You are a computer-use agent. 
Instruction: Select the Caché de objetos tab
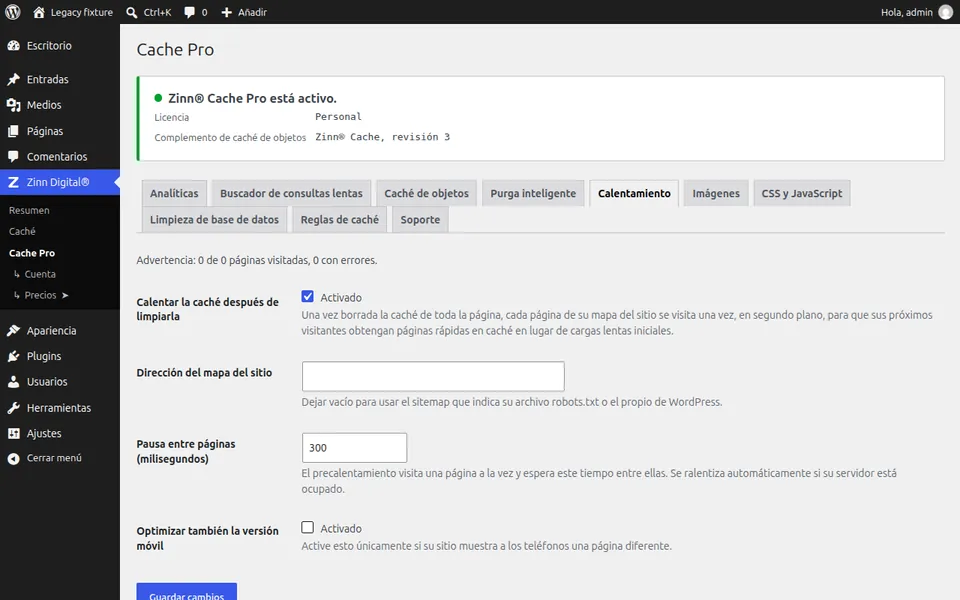click(426, 193)
